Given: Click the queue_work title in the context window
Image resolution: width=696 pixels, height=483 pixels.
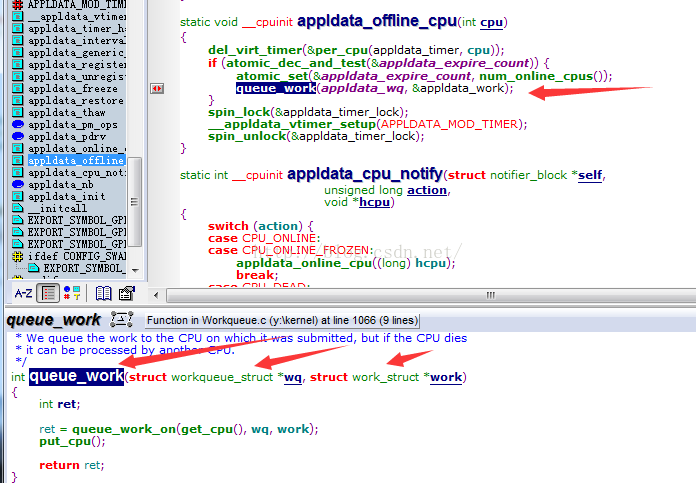Looking at the screenshot, I should tap(54, 320).
